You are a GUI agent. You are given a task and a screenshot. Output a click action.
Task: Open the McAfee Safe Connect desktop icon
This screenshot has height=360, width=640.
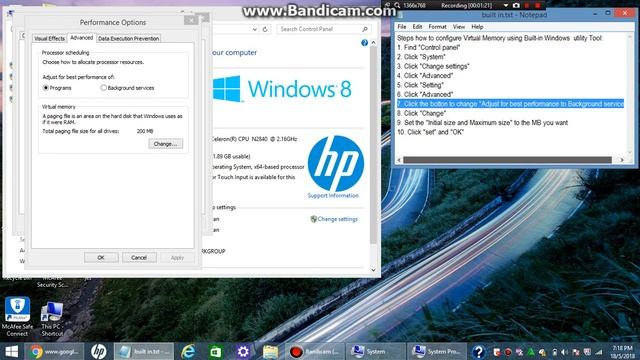(x=17, y=317)
